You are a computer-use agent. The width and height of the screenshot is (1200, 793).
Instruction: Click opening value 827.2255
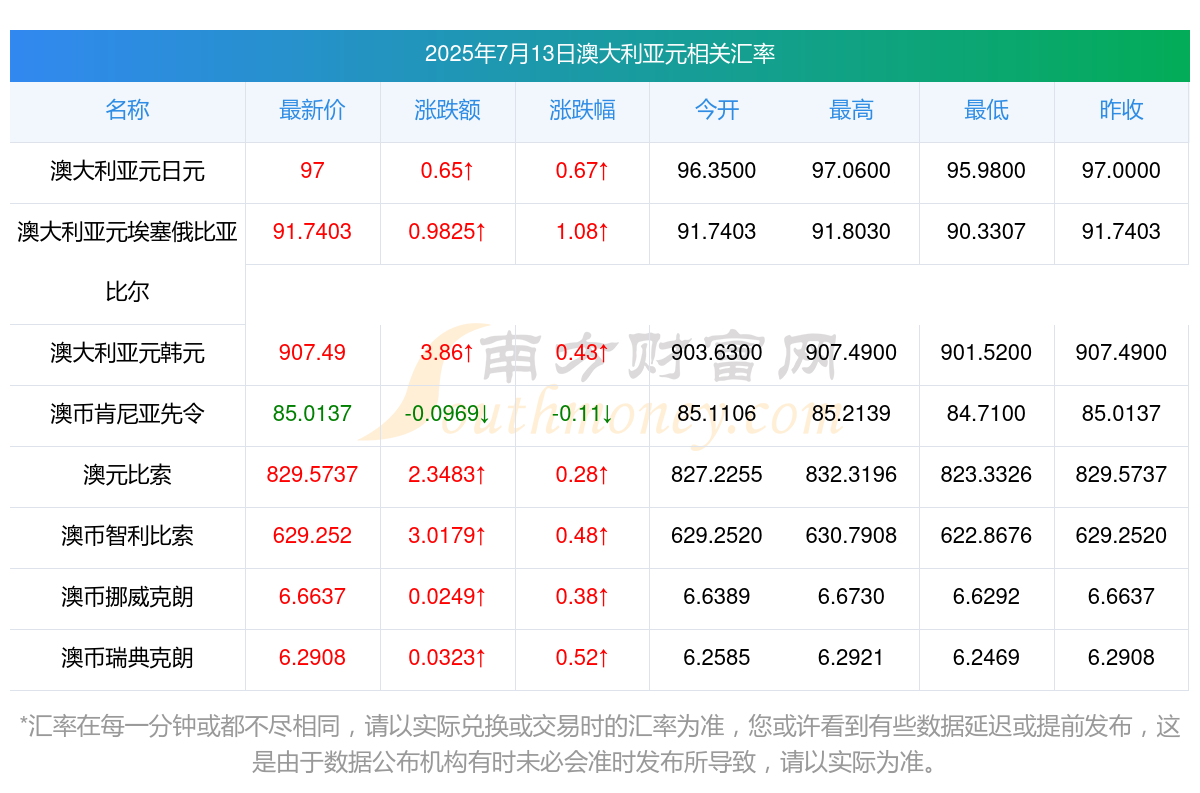tap(717, 475)
